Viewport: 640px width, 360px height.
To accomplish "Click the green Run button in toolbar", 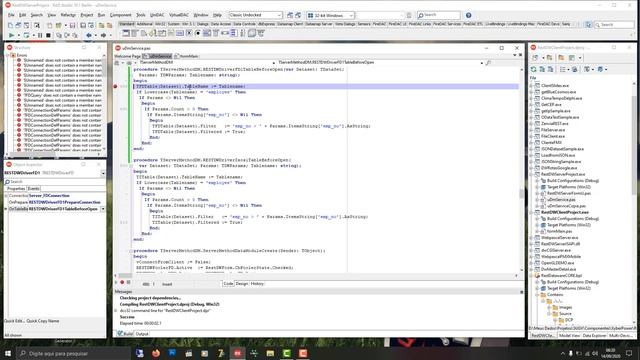I will pyautogui.click(x=11, y=36).
